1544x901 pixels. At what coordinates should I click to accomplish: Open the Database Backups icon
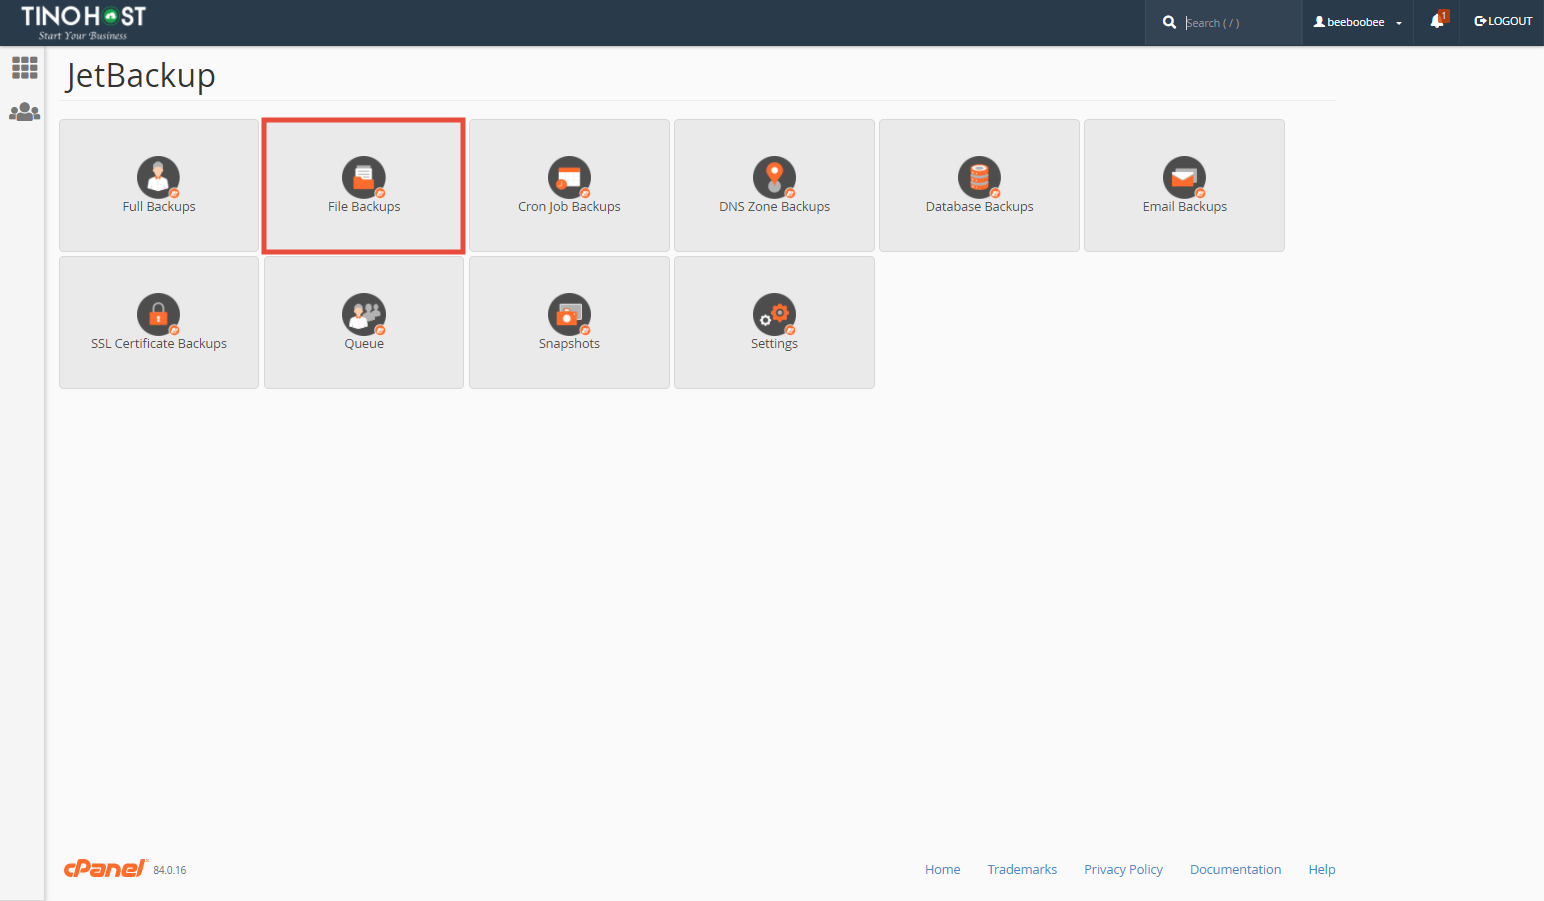979,177
